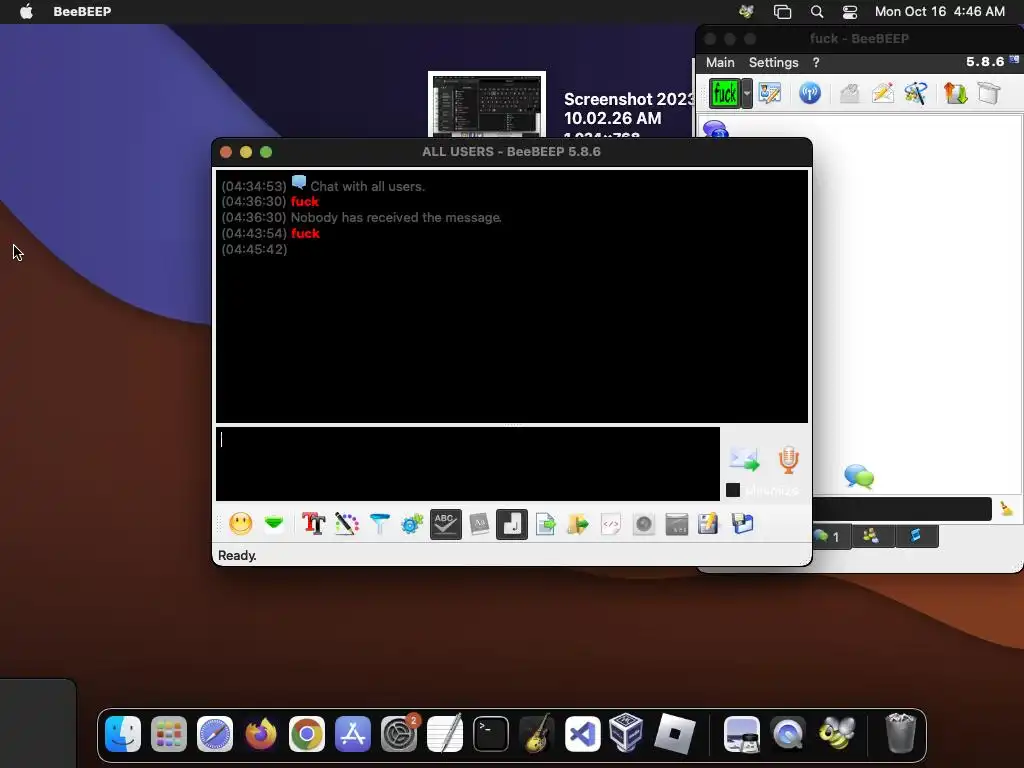The height and width of the screenshot is (768, 1024).
Task: Click the empty (04:45:42) chat entry
Action: (x=254, y=249)
